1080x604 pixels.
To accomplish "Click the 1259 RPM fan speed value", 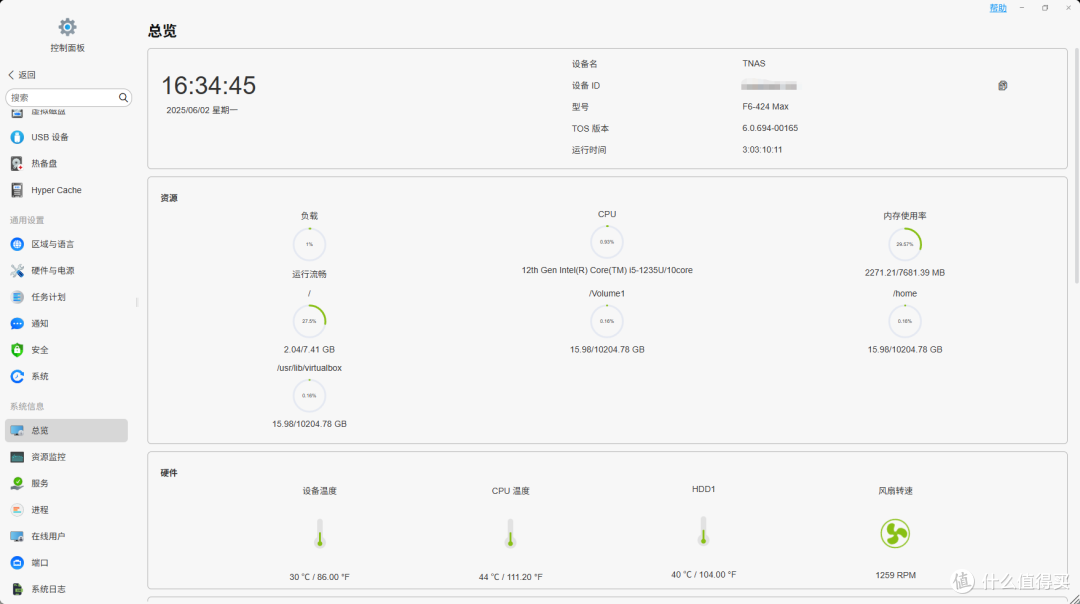I will point(895,575).
